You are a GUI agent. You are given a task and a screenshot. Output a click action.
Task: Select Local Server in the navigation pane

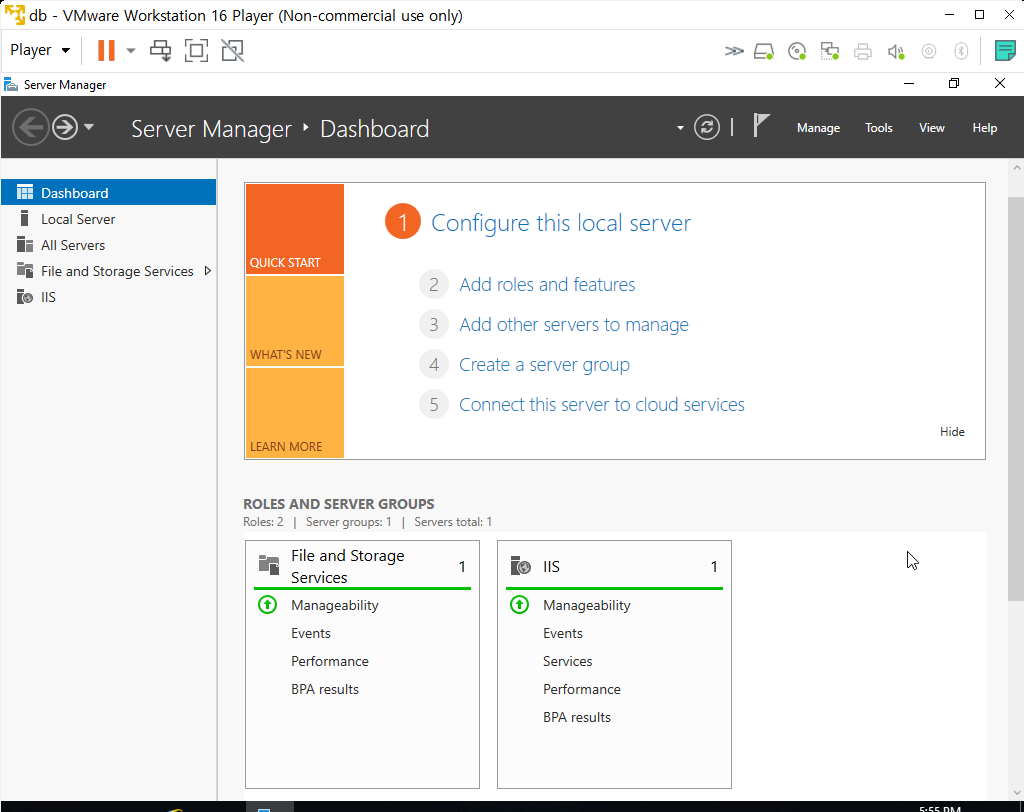coord(108,219)
